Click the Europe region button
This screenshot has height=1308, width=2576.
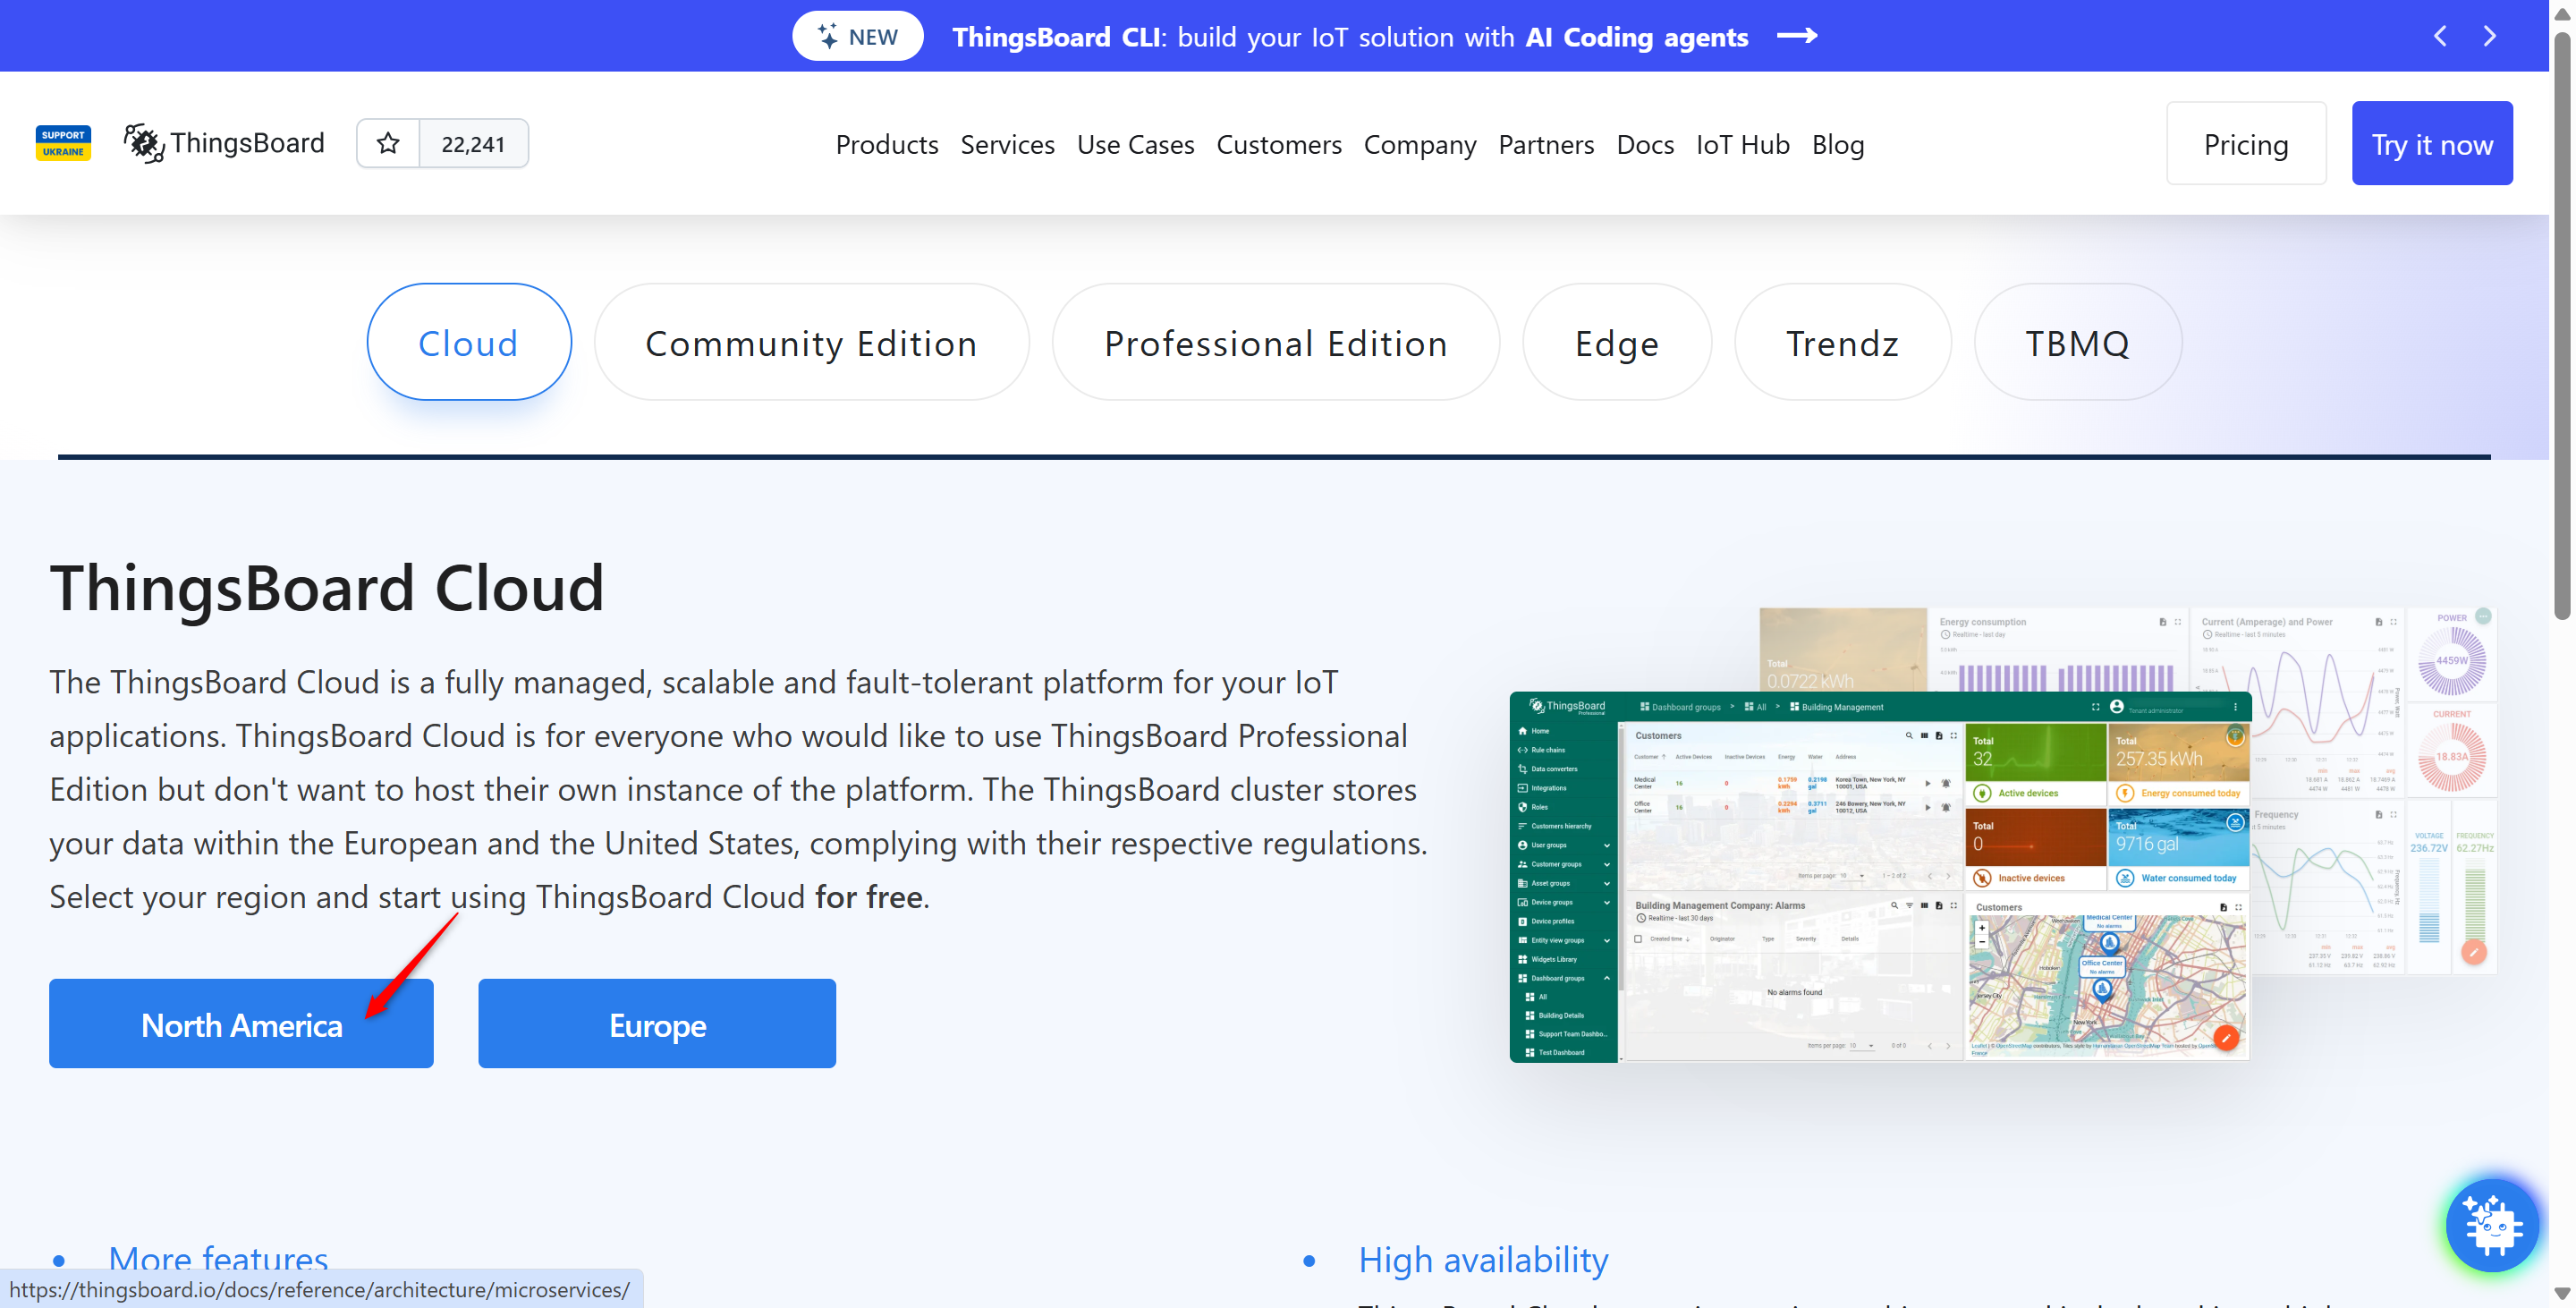pos(657,1024)
